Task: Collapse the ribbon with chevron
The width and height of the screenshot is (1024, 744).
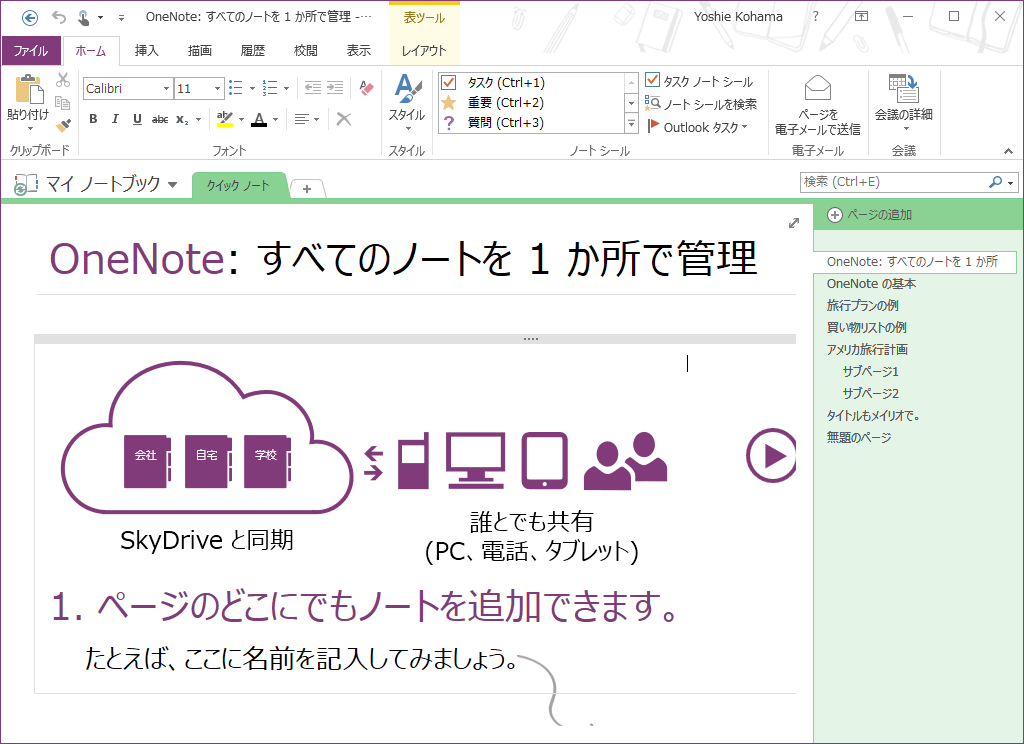Action: click(1008, 151)
